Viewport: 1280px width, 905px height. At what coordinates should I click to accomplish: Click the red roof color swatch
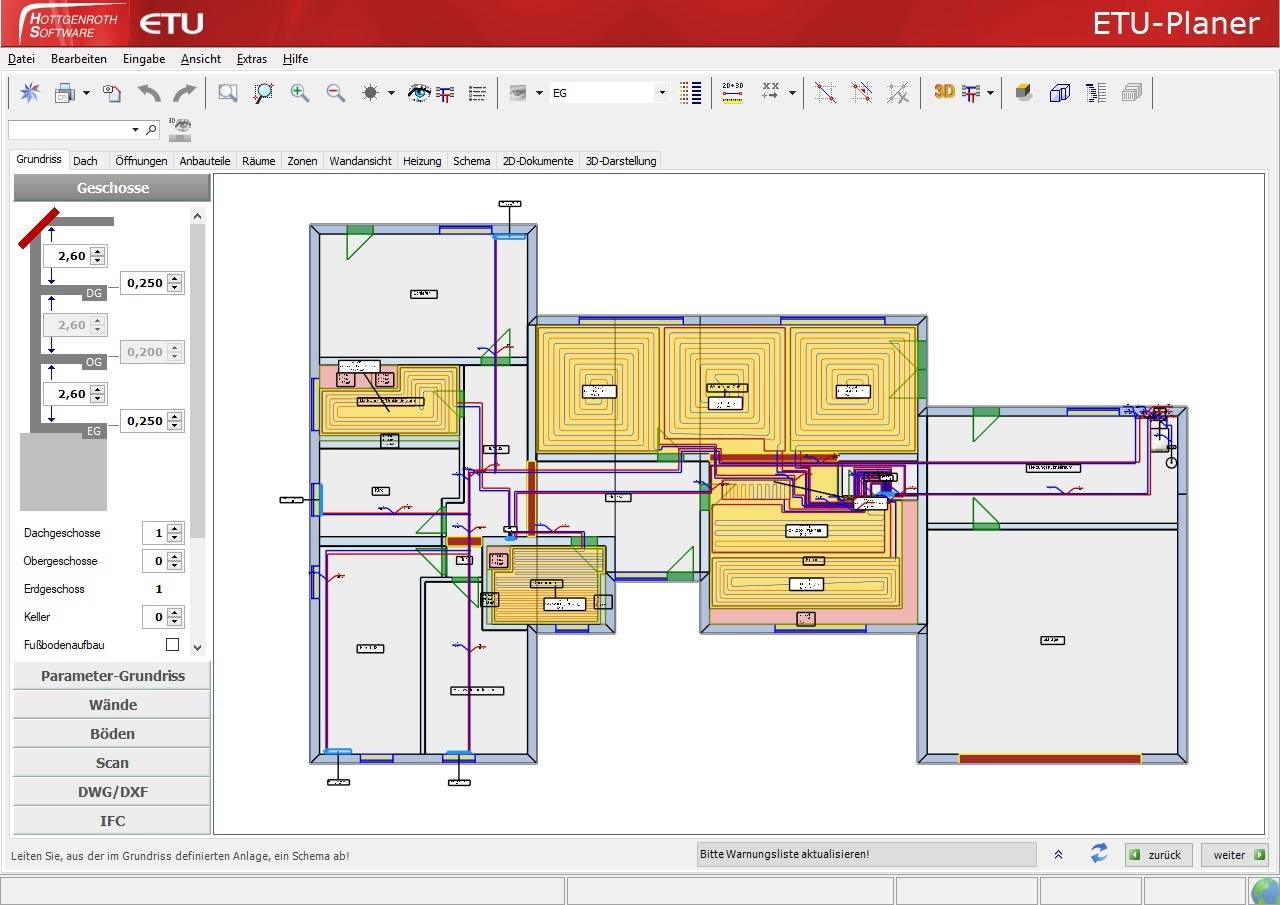38,227
